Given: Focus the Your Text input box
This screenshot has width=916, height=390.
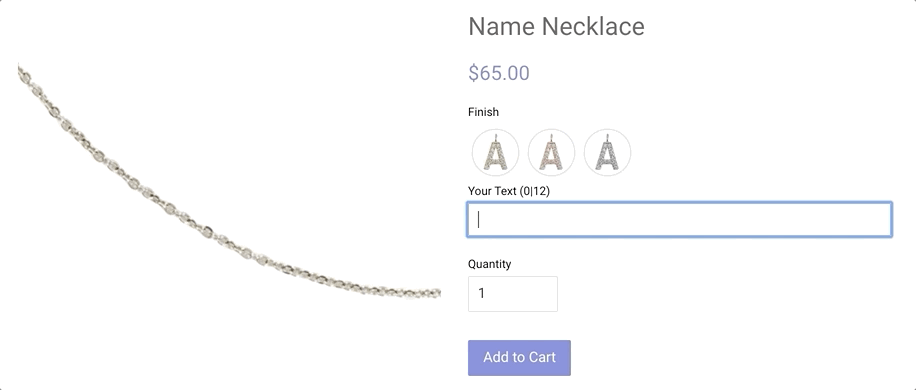Looking at the screenshot, I should click(679, 220).
